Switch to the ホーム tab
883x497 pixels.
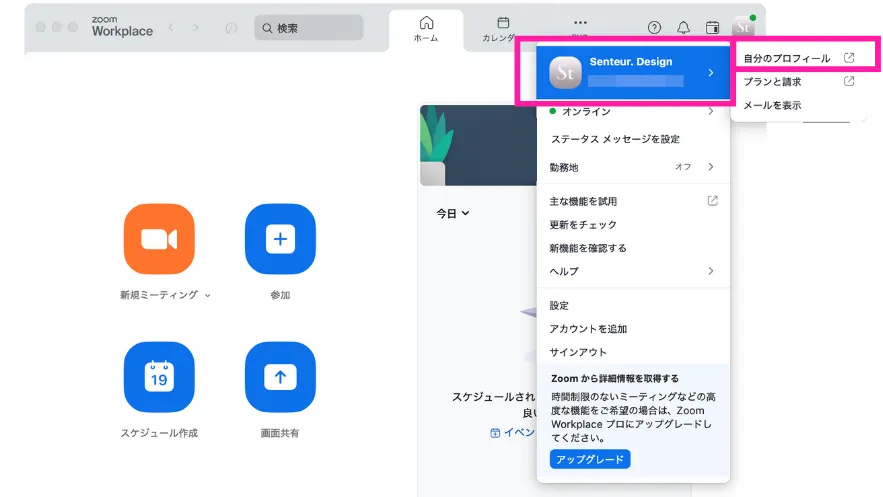coord(426,29)
